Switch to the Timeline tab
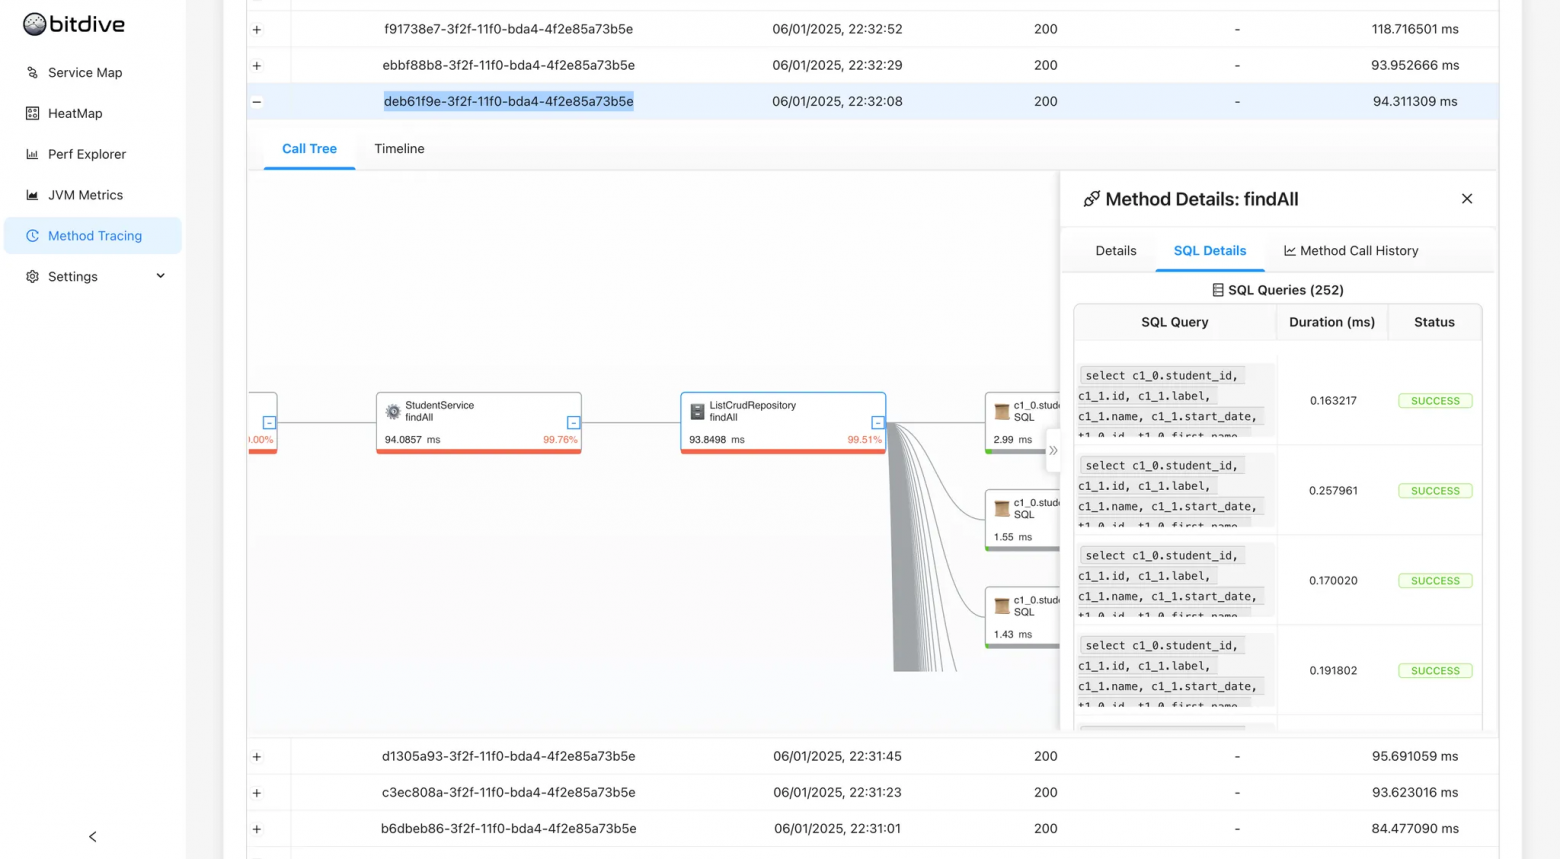Screen dimensions: 1560x859 [399, 149]
